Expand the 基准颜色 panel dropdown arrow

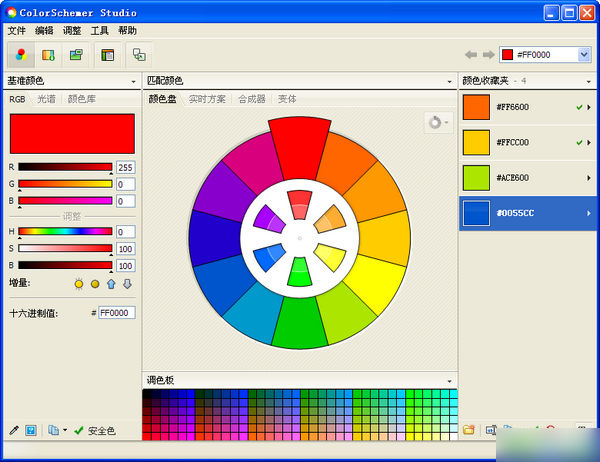tap(133, 81)
